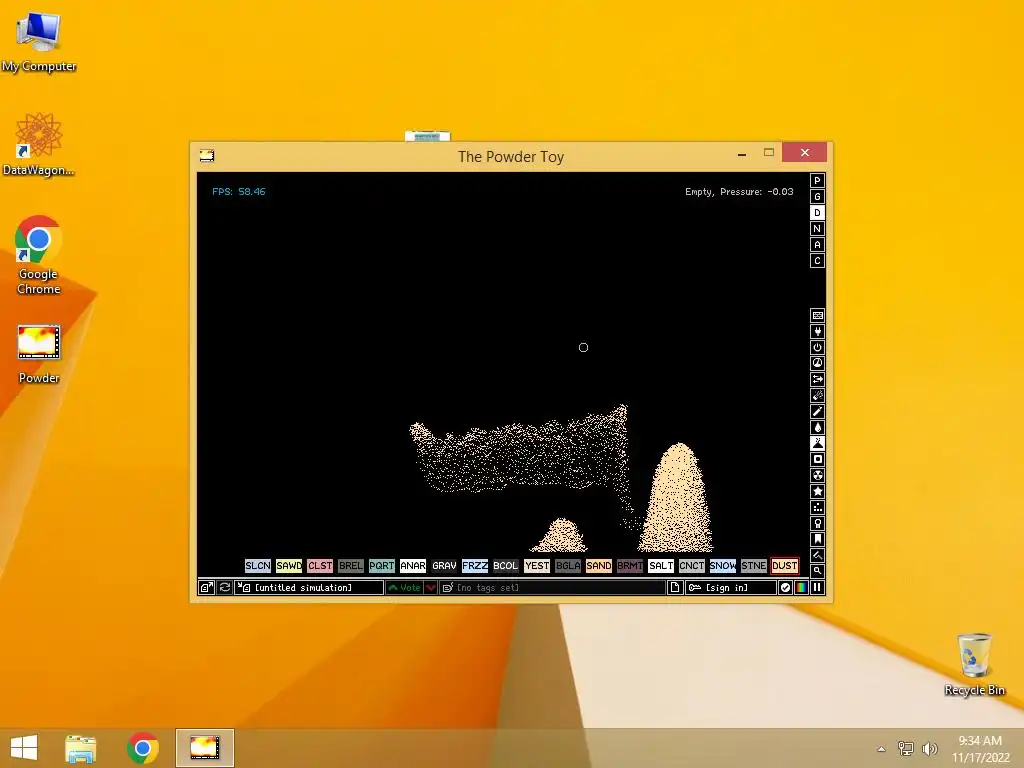Open the Radioactive menu section

pyautogui.click(x=817, y=475)
